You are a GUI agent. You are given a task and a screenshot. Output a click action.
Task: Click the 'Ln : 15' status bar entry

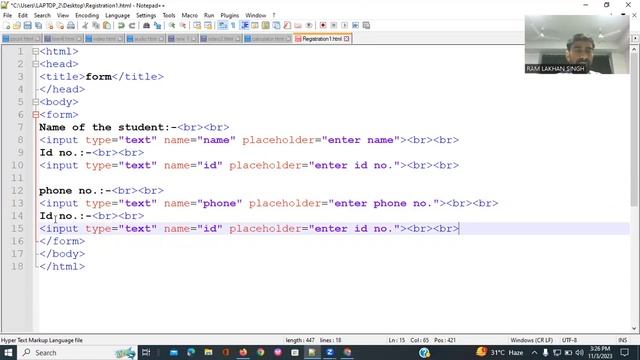click(x=396, y=340)
